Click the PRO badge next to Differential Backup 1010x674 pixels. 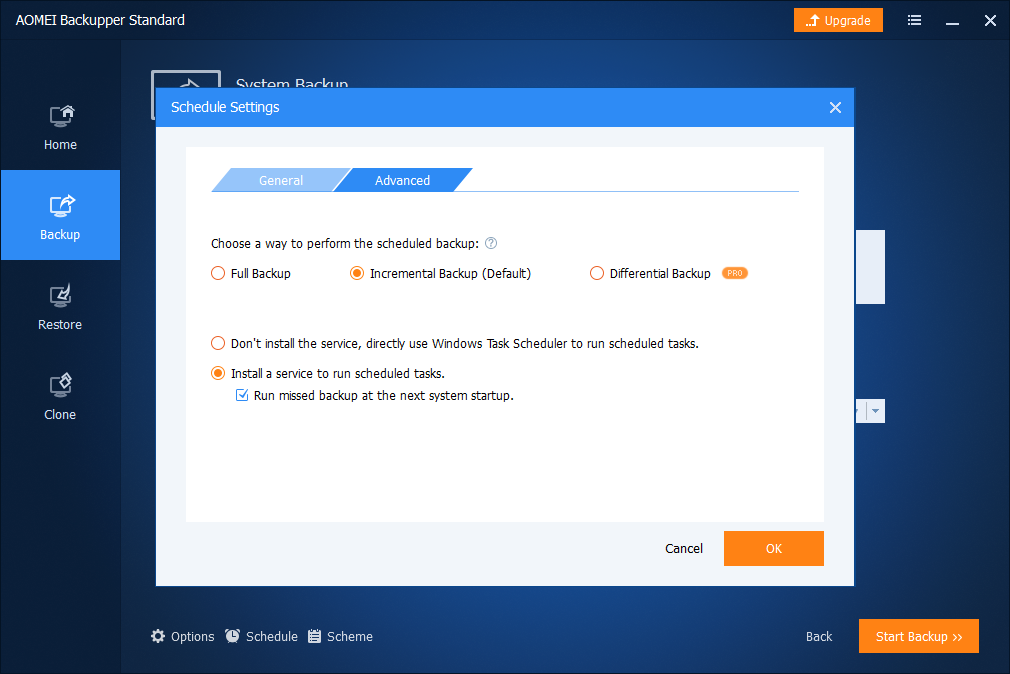point(735,273)
